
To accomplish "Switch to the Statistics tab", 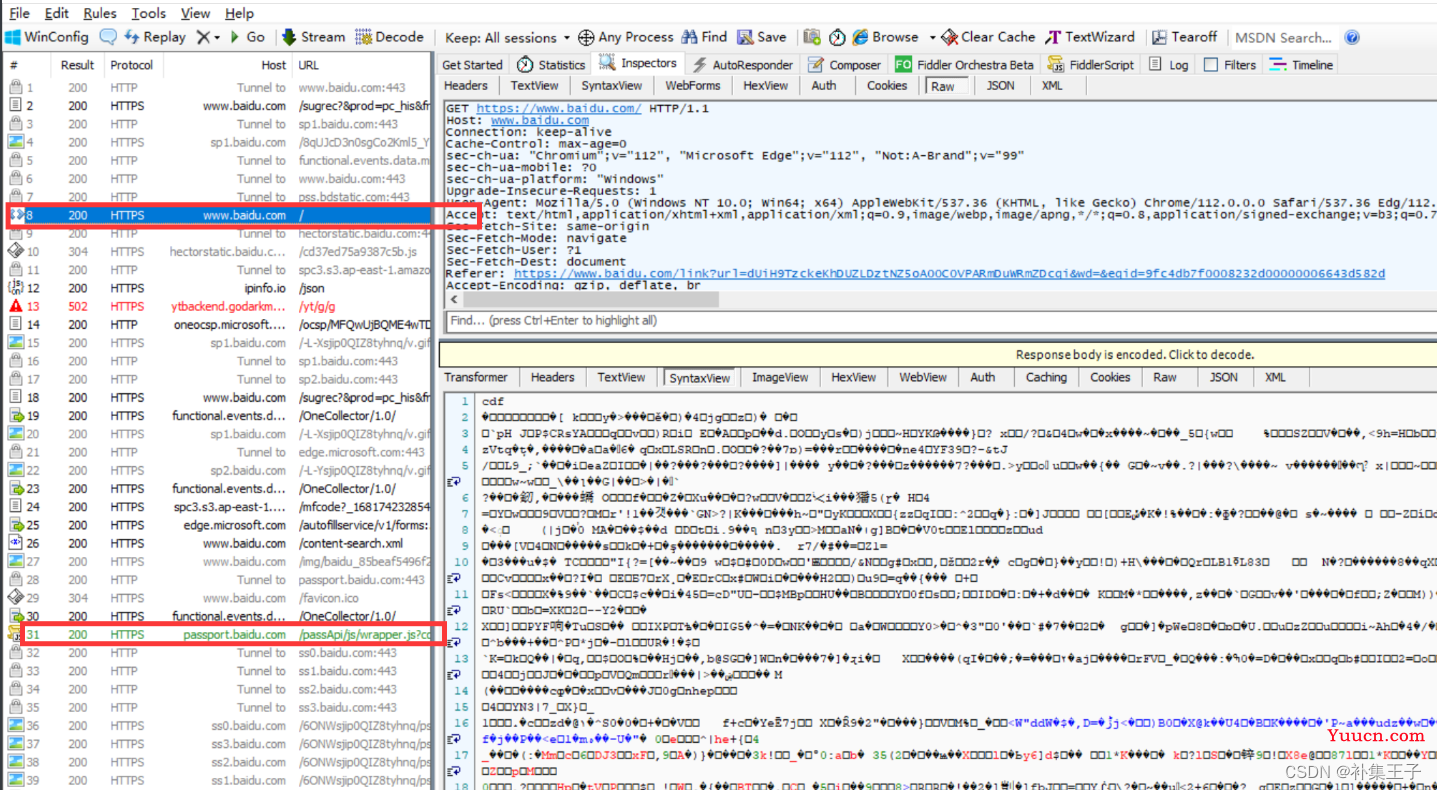I will pos(551,64).
